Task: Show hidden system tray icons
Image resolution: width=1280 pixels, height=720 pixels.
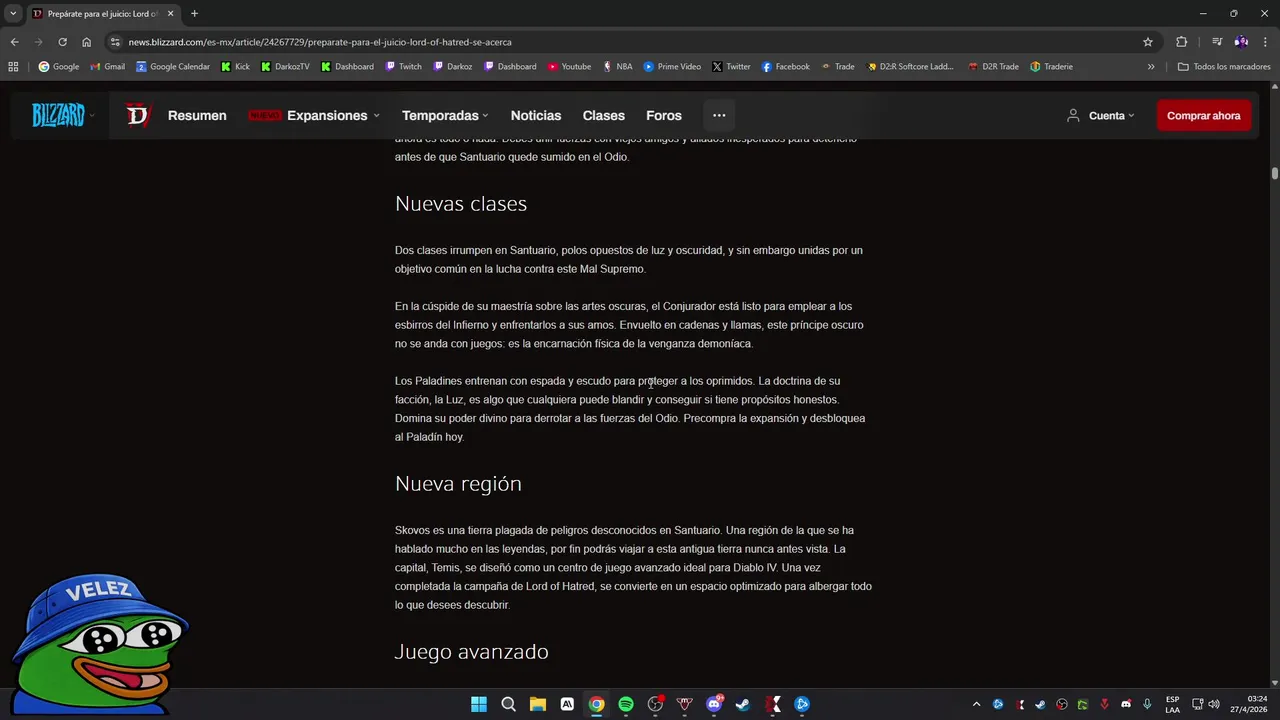Action: tap(976, 704)
